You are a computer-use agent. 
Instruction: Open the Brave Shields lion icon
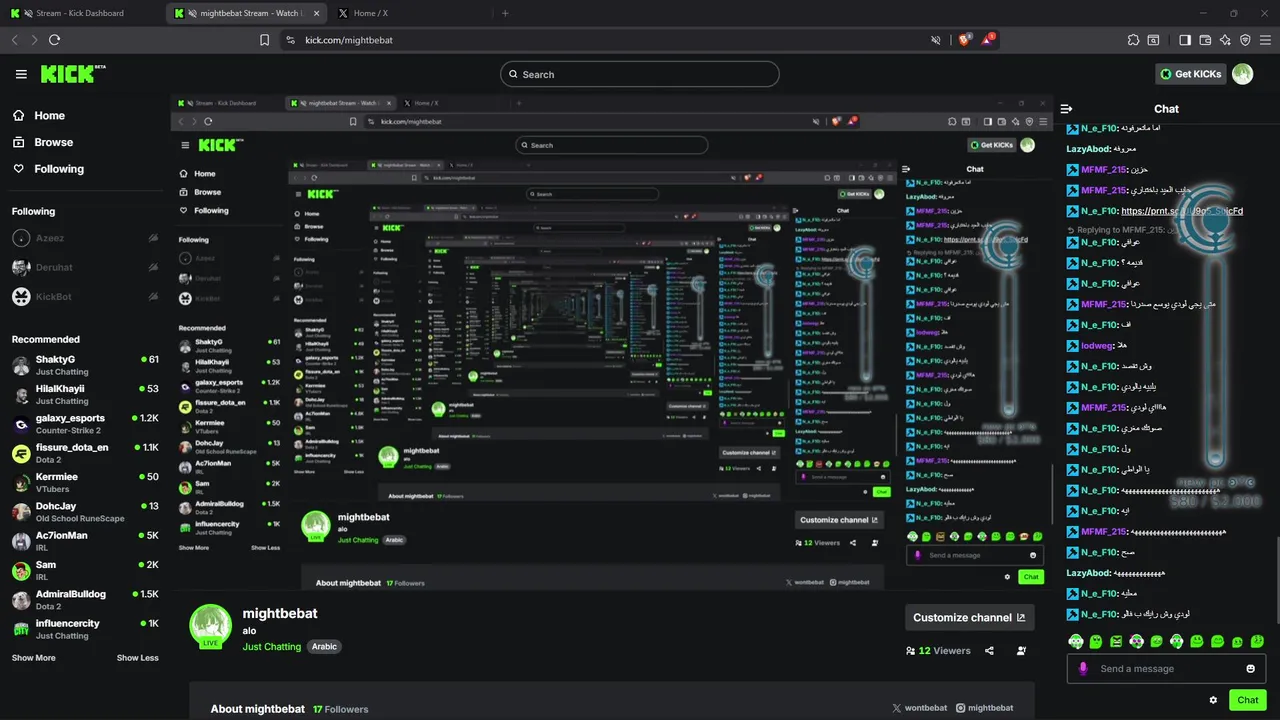(965, 40)
